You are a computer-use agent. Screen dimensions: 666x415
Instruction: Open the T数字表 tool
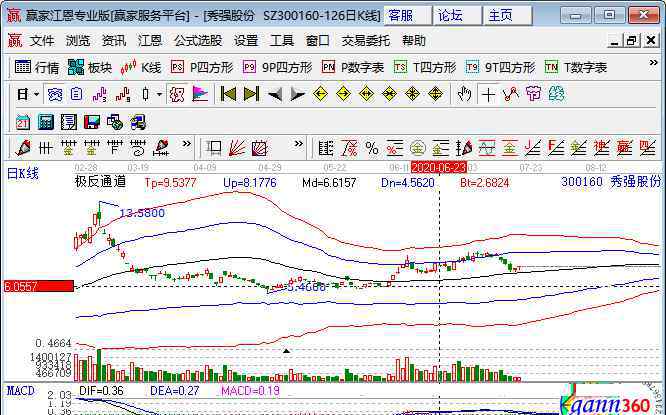click(x=576, y=67)
